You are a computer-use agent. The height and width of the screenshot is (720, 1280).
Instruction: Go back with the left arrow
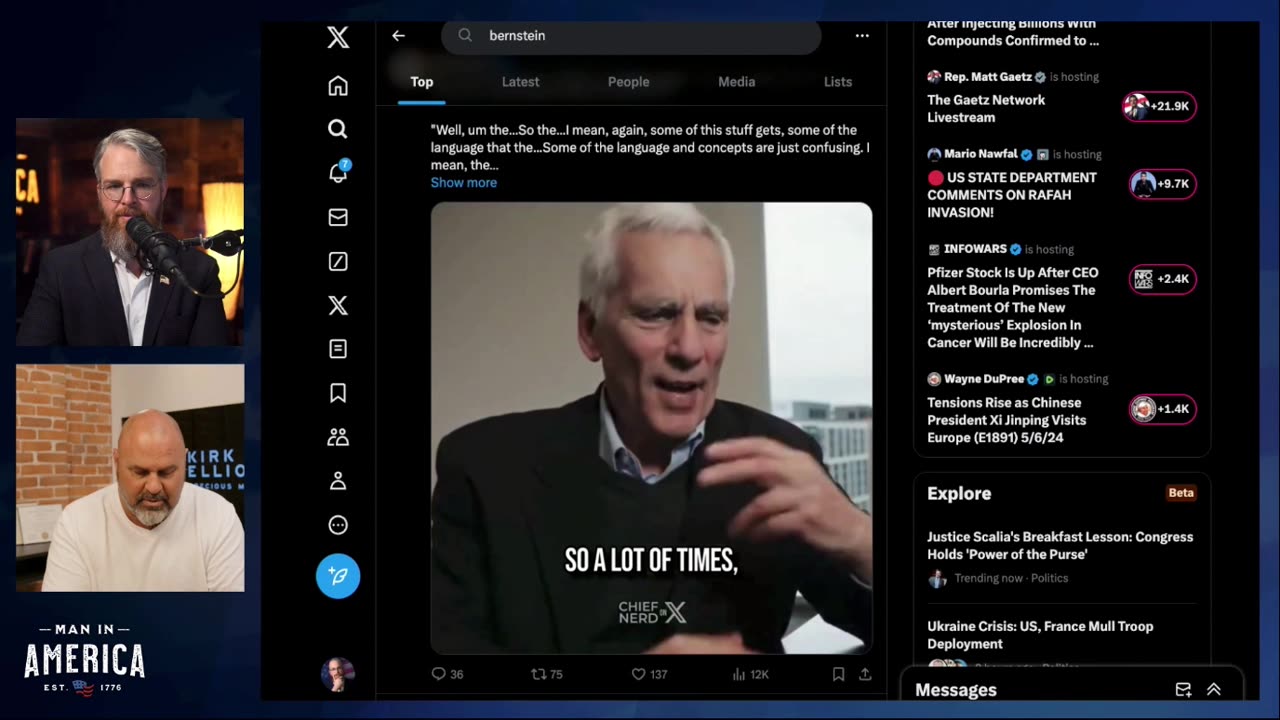point(398,36)
